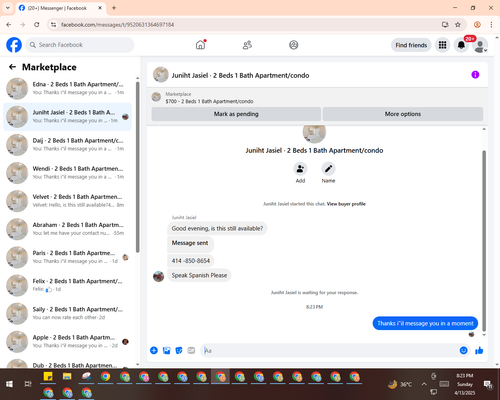The width and height of the screenshot is (500, 400).
Task: Open conversation info purple icon
Action: click(x=475, y=75)
